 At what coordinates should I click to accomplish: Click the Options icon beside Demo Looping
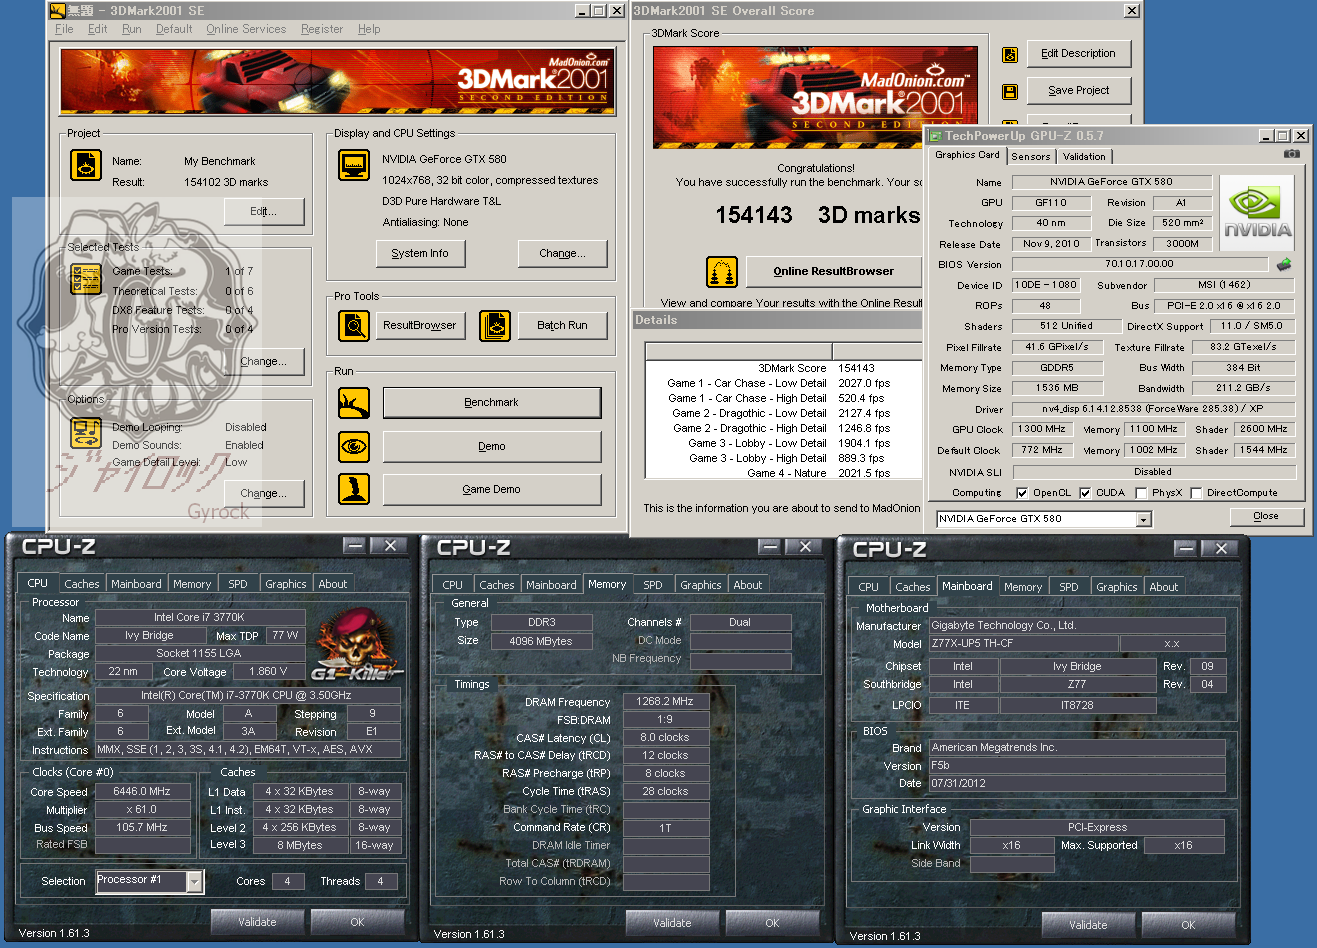tap(86, 433)
